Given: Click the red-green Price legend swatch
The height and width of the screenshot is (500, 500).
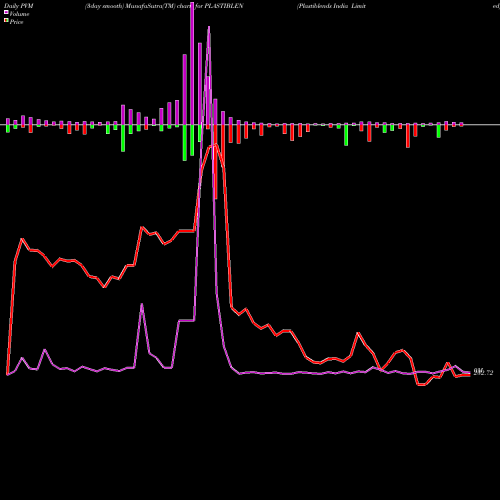Looking at the screenshot, I should (6, 21).
